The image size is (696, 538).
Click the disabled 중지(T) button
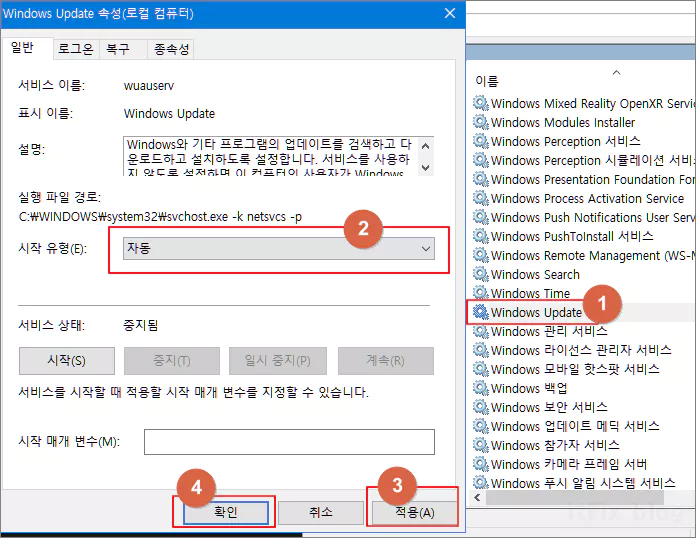point(172,360)
